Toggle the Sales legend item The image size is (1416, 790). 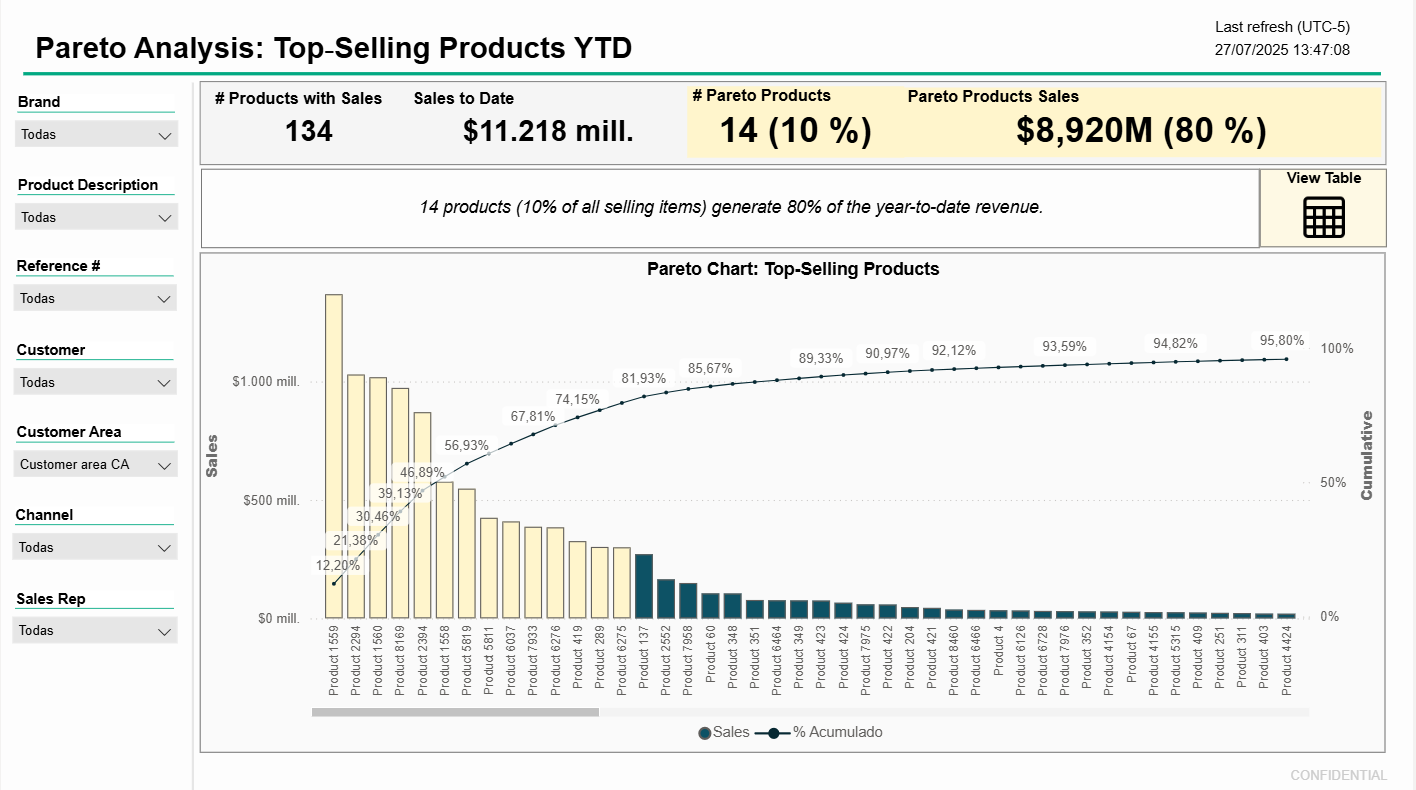tap(724, 731)
